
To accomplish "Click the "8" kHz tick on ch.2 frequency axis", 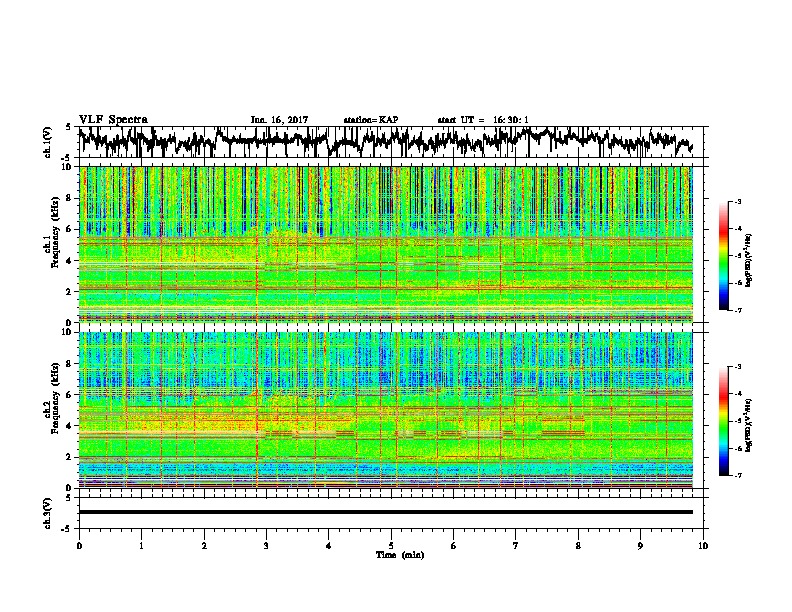I will tap(70, 364).
